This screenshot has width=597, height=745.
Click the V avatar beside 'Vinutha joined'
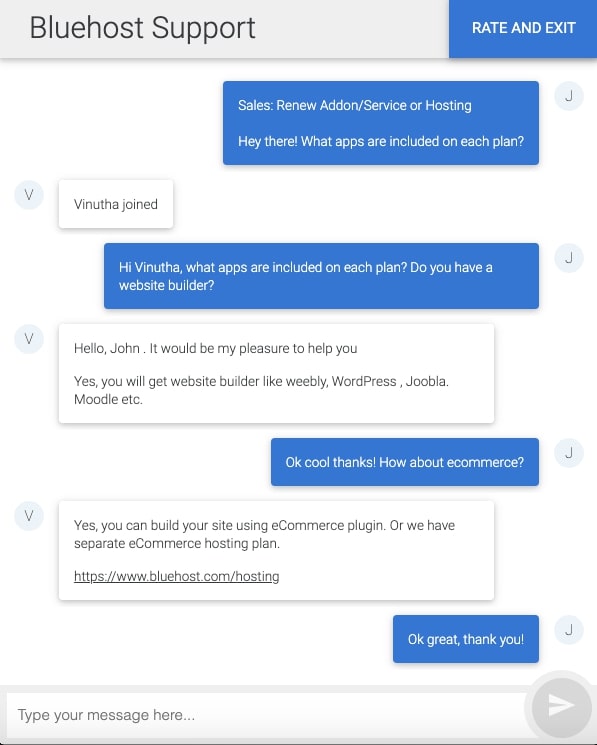pyautogui.click(x=29, y=195)
